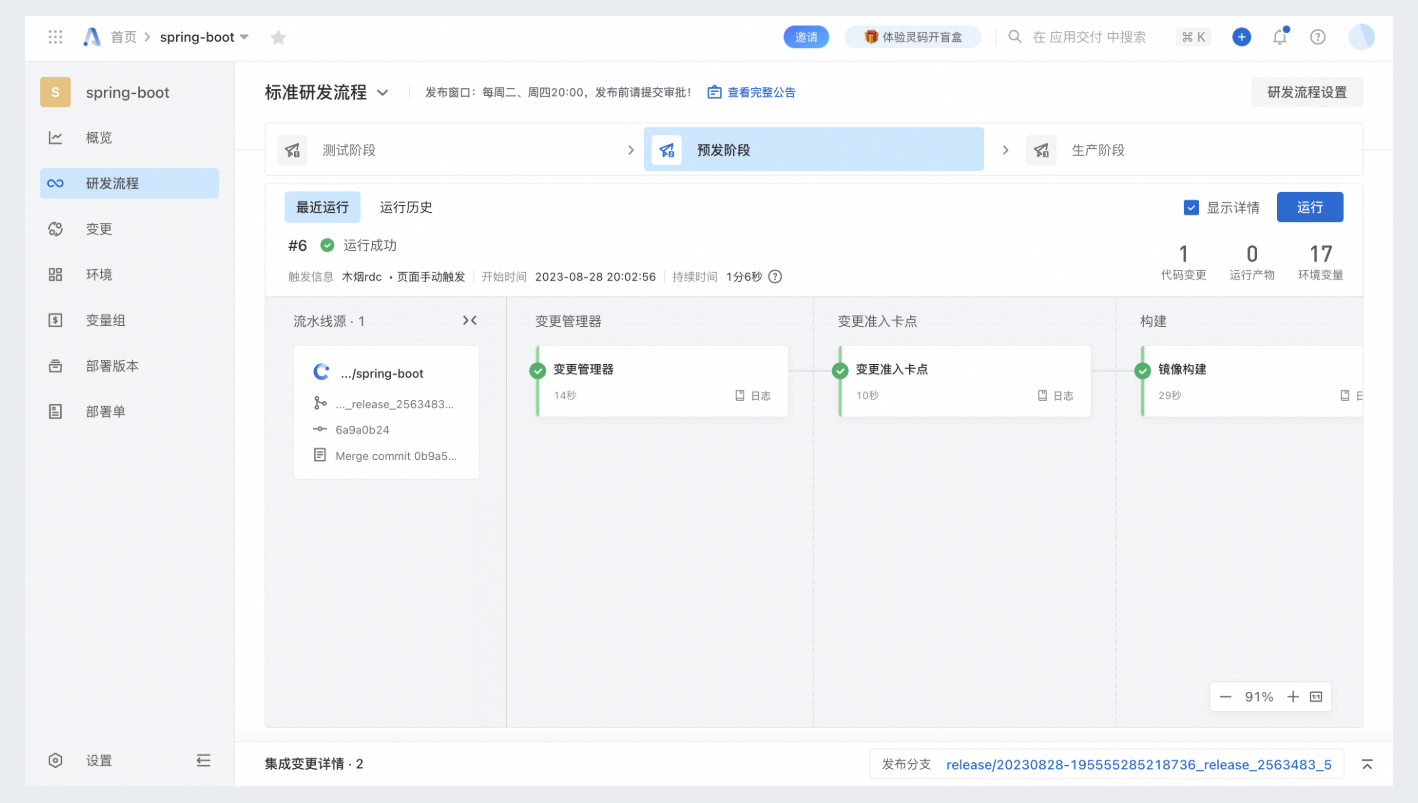
Task: Click the 研发流程 infinity icon
Action: tap(56, 183)
